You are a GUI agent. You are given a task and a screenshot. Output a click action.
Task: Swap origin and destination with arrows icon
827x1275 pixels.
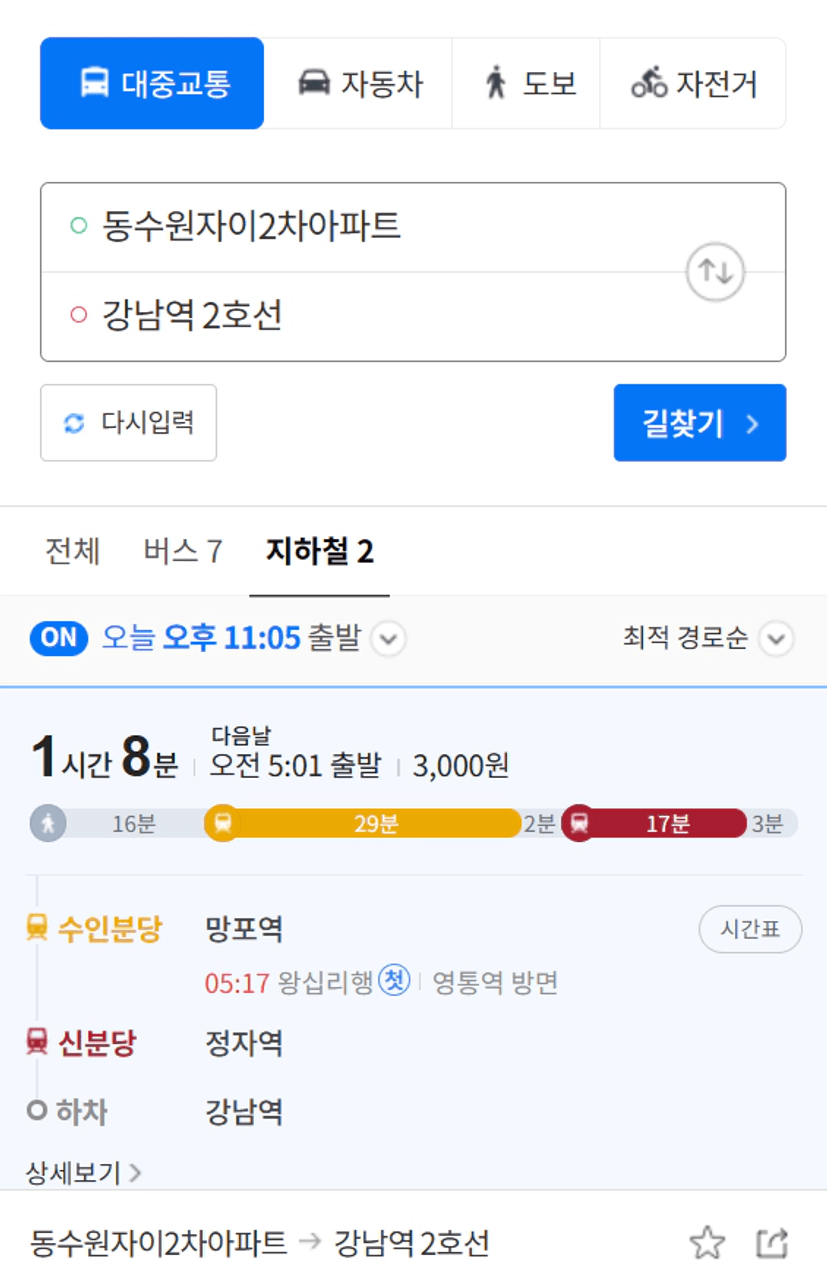[x=715, y=271]
